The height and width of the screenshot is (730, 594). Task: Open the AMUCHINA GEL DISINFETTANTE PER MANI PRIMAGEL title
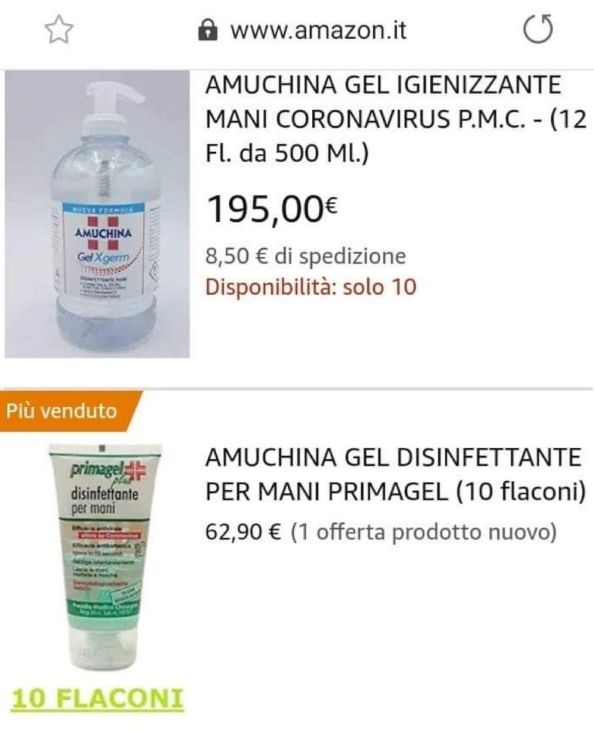coord(395,474)
